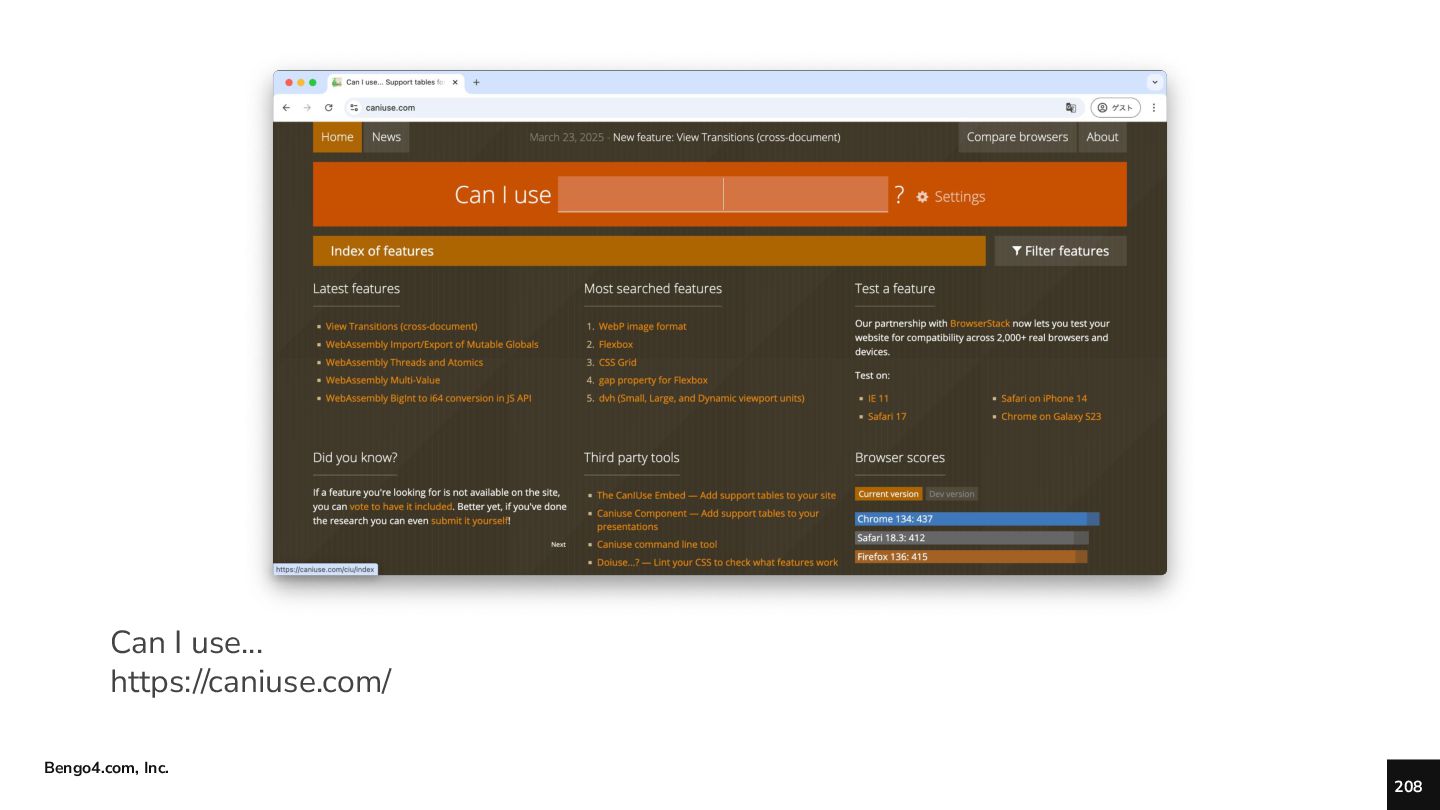Open the News menu item

pyautogui.click(x=386, y=137)
